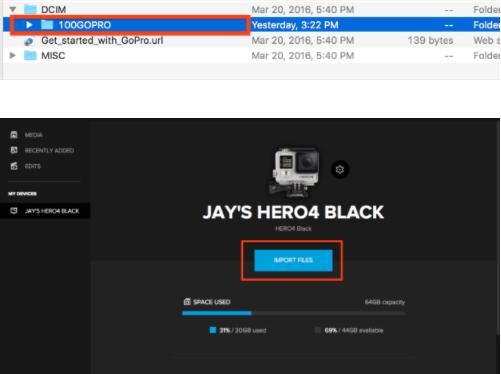Click the '31% / 20GB used' text
The height and width of the screenshot is (374, 501).
pyautogui.click(x=243, y=330)
